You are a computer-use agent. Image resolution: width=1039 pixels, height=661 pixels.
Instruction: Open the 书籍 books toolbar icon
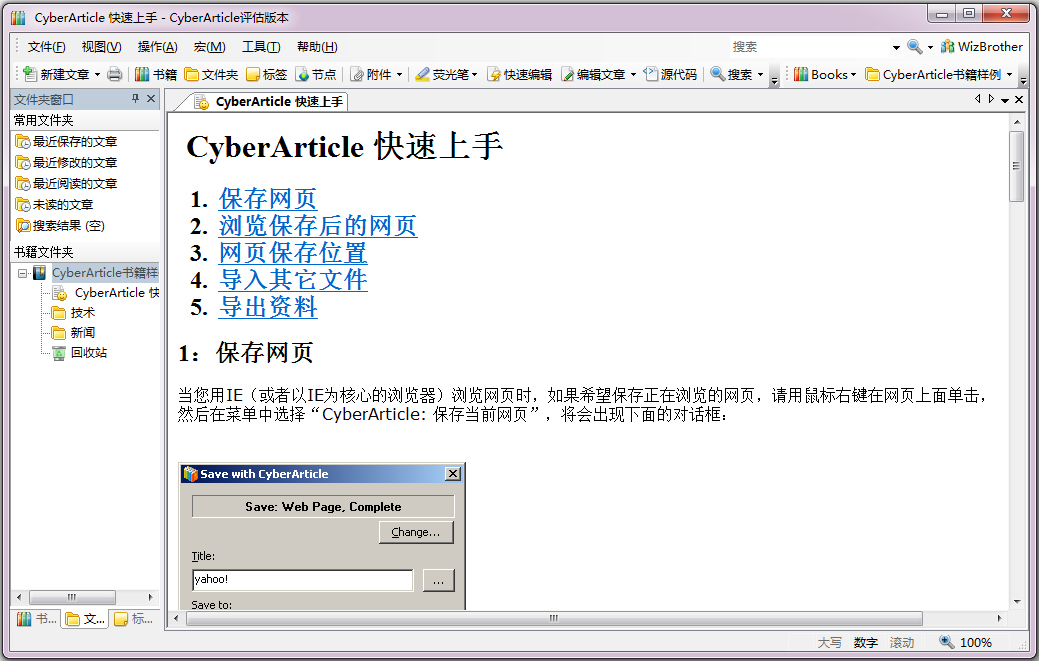142,74
